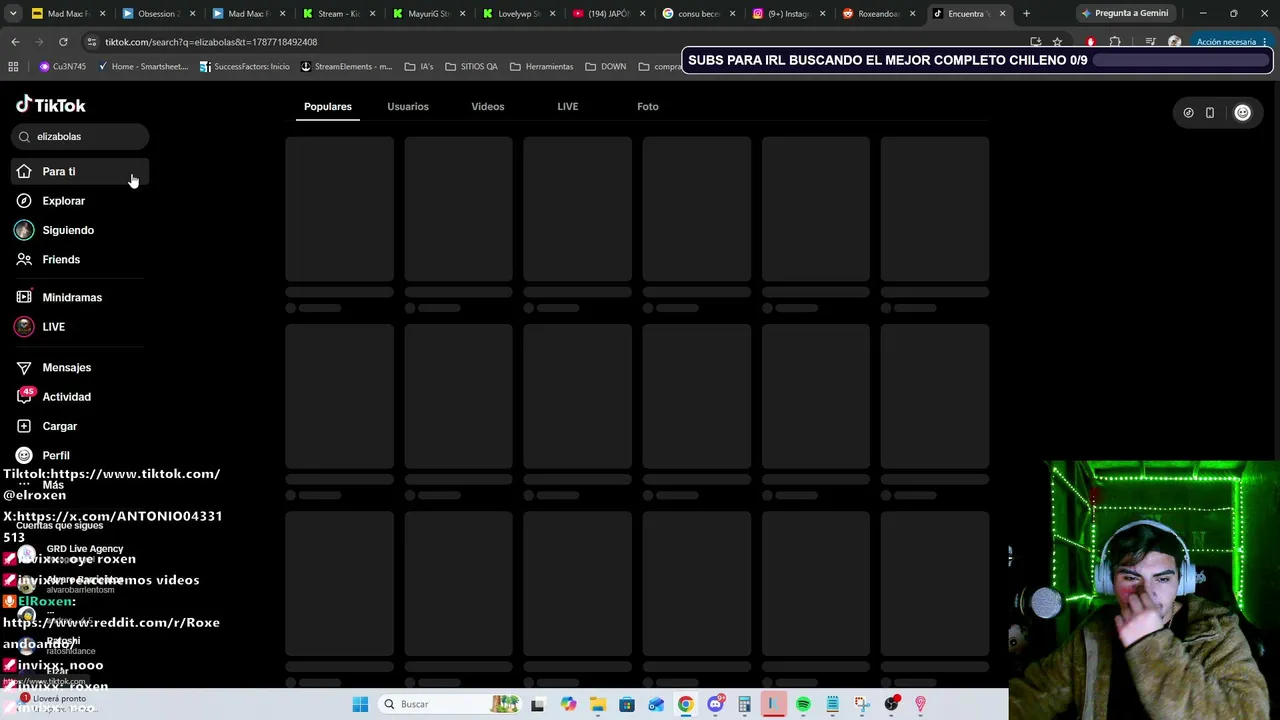Open the Windows Start menu
The image size is (1280, 720).
[x=360, y=704]
